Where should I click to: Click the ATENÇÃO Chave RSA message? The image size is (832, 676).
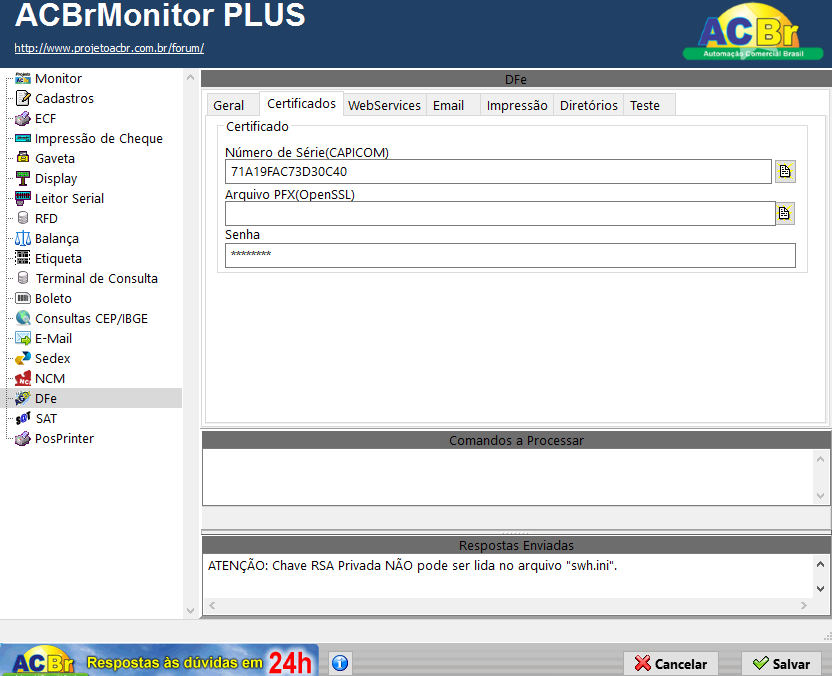pyautogui.click(x=412, y=566)
